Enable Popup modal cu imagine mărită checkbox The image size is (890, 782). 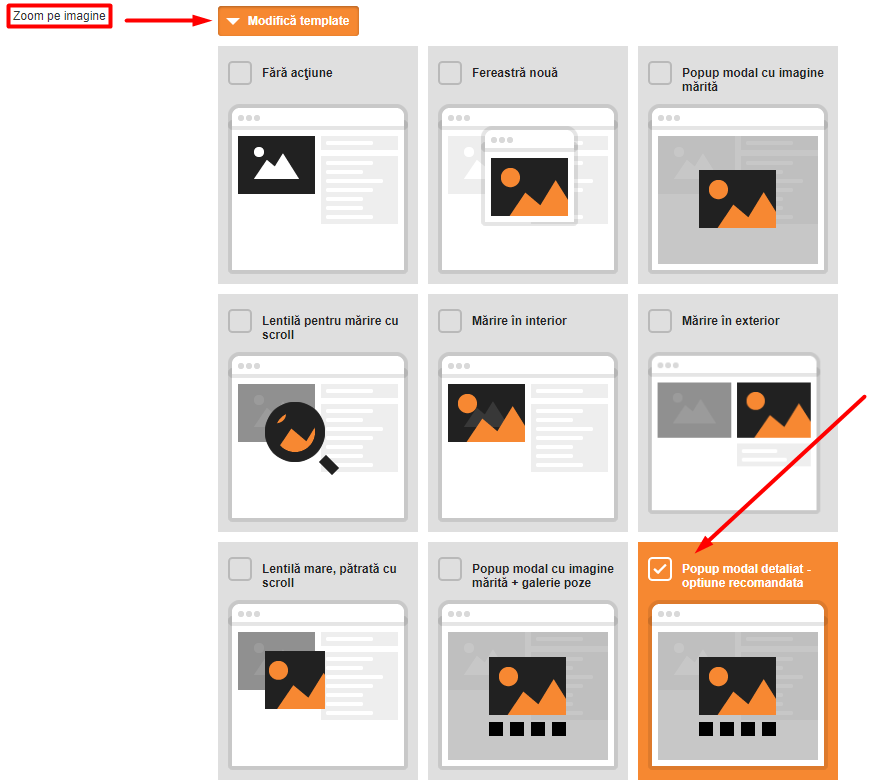point(660,73)
